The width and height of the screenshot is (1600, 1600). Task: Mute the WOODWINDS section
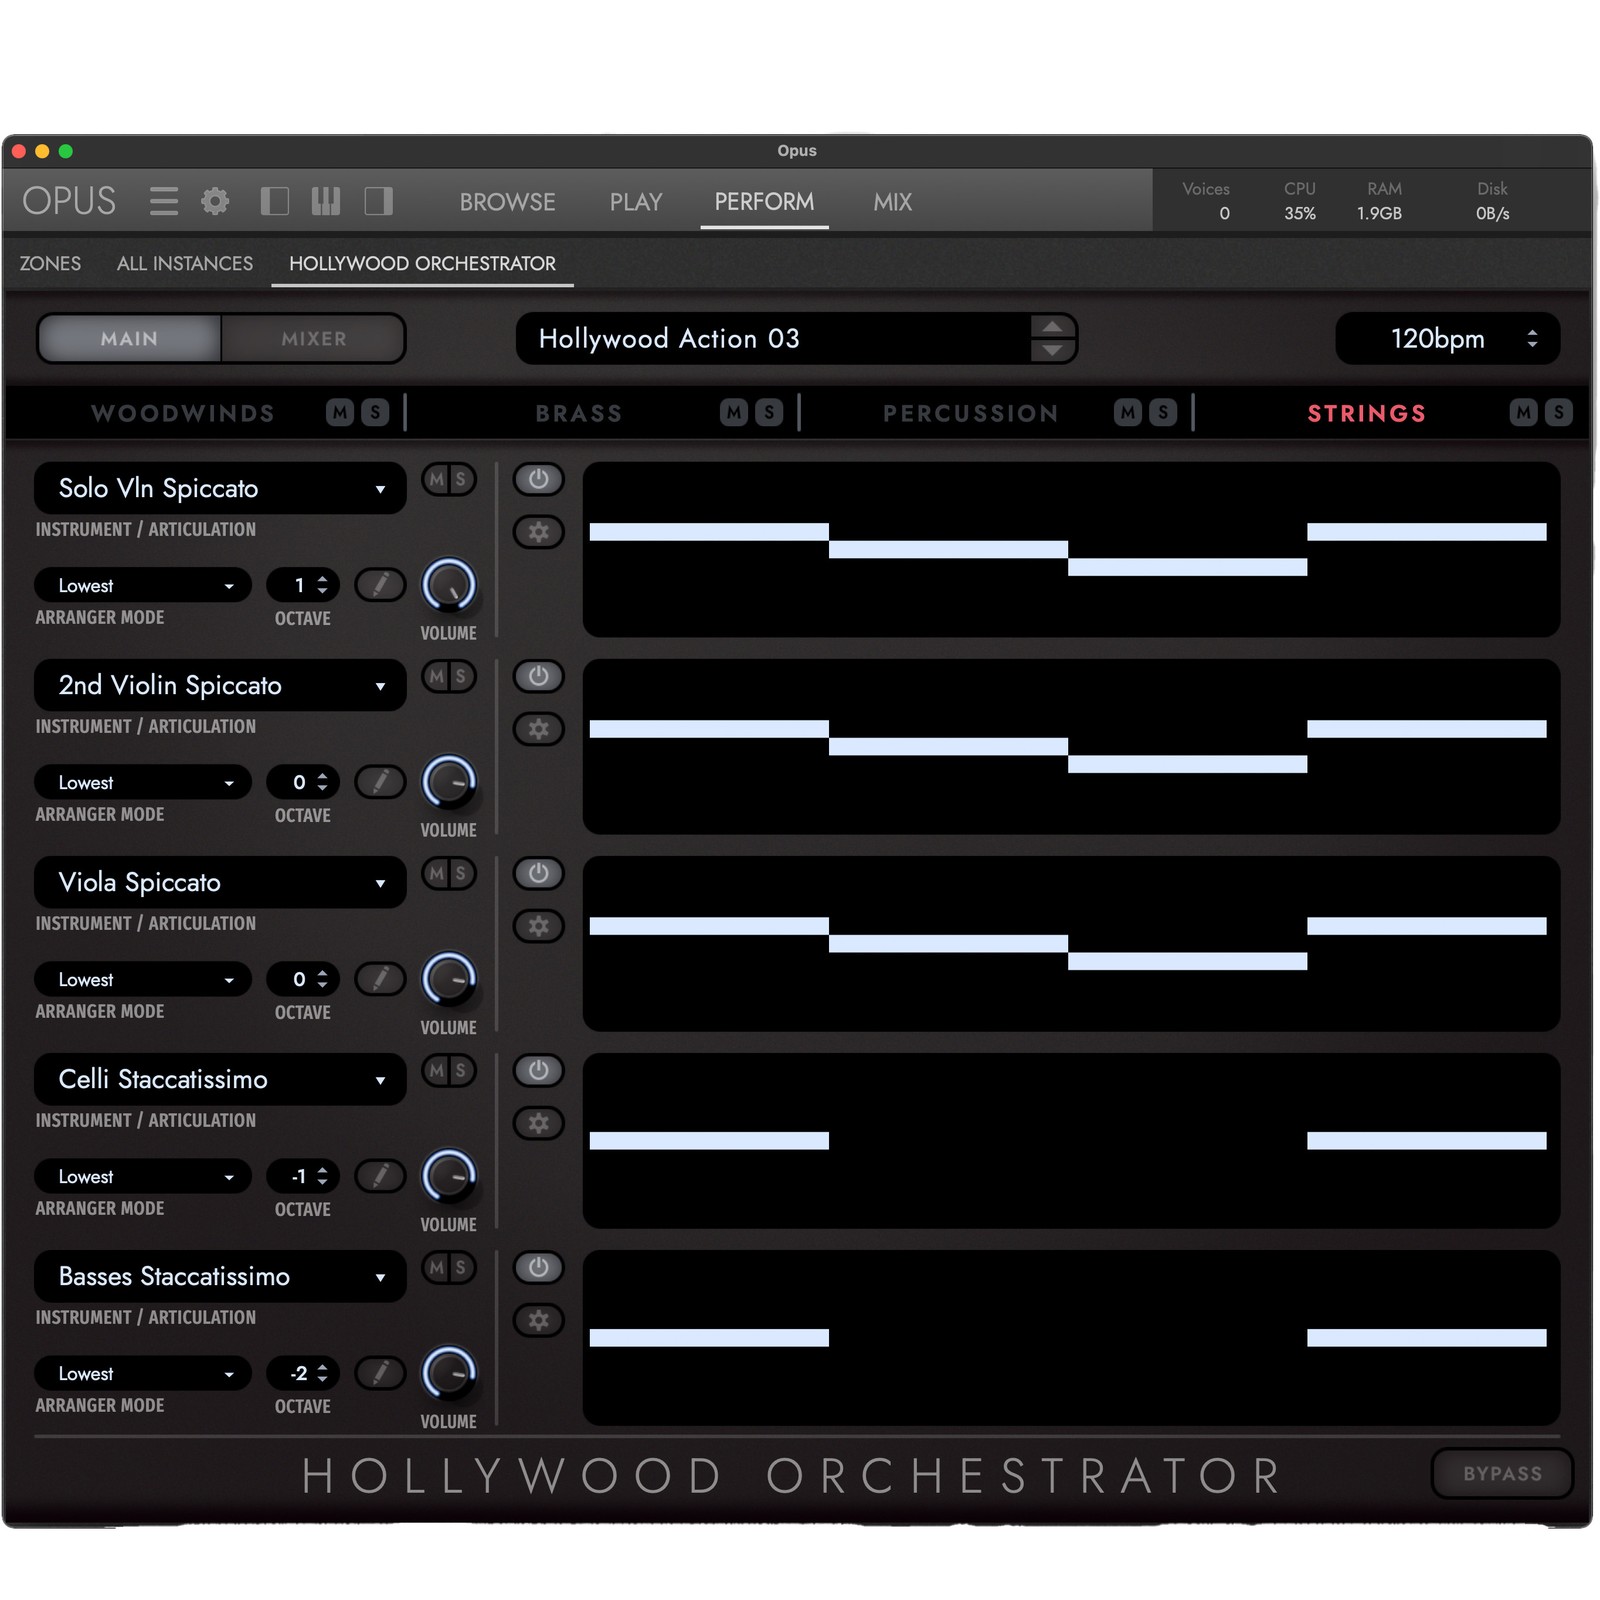[338, 412]
